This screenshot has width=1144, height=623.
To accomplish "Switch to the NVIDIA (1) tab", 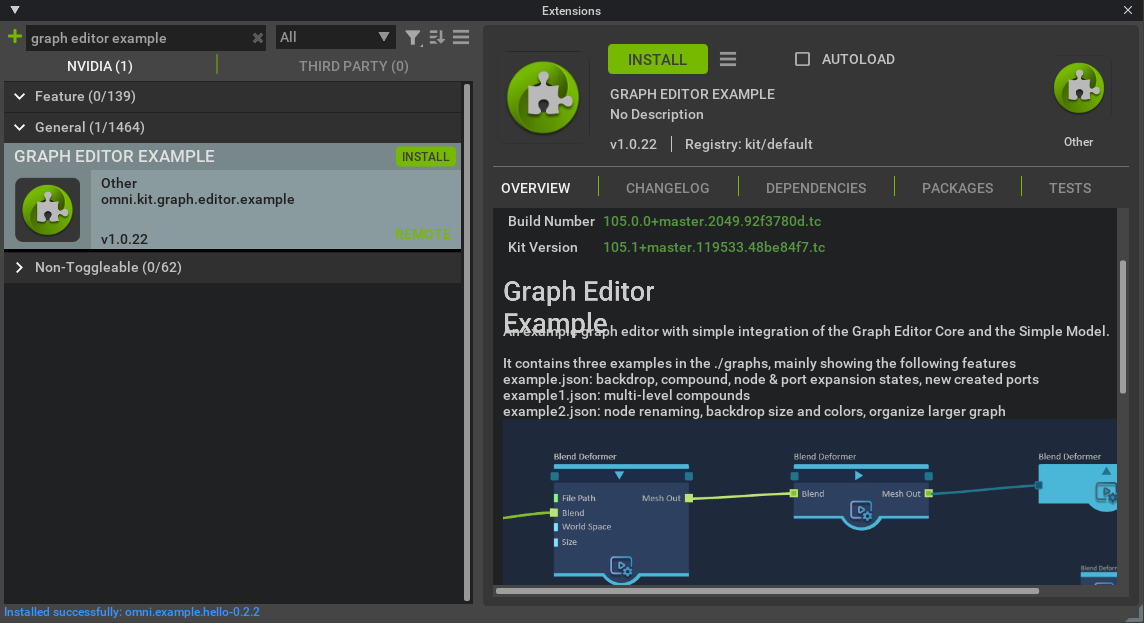I will (100, 66).
